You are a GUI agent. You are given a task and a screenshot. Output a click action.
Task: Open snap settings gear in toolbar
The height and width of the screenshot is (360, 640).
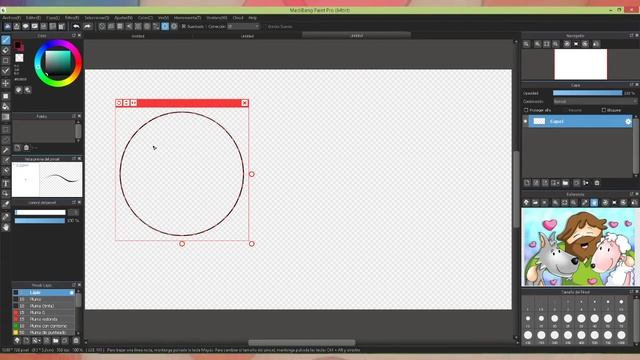pos(174,27)
